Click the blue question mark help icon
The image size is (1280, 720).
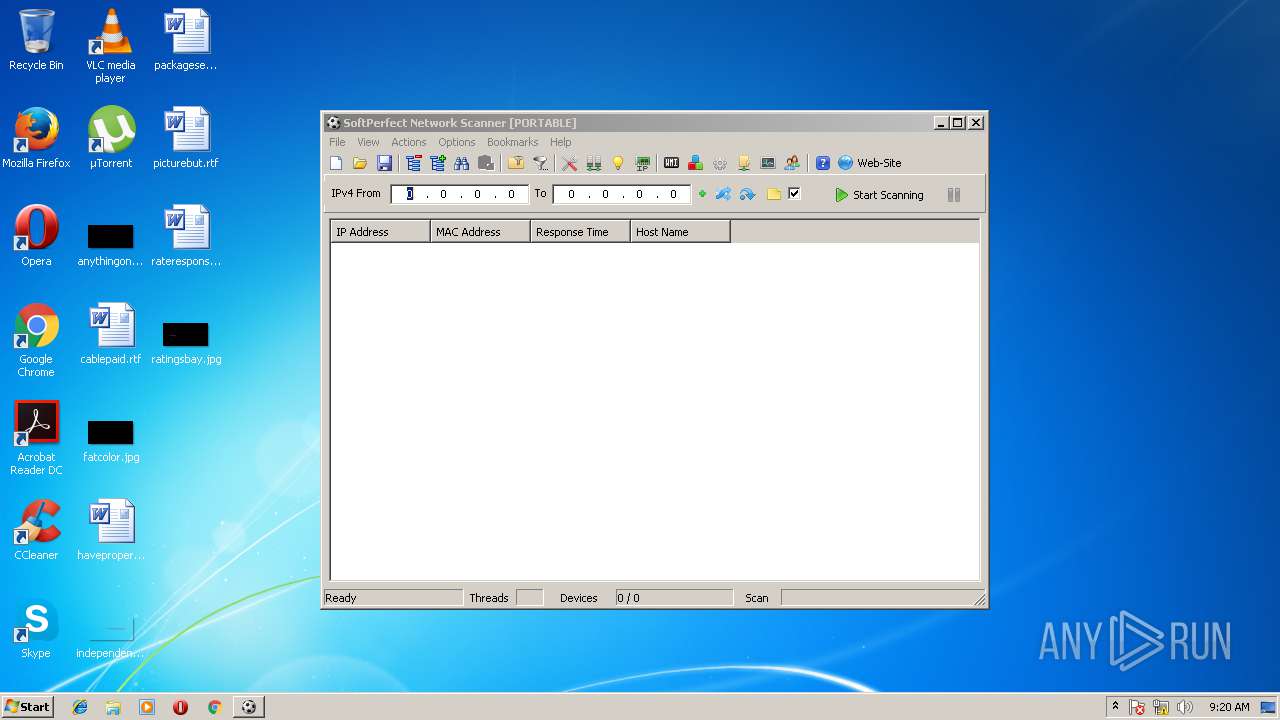[823, 163]
